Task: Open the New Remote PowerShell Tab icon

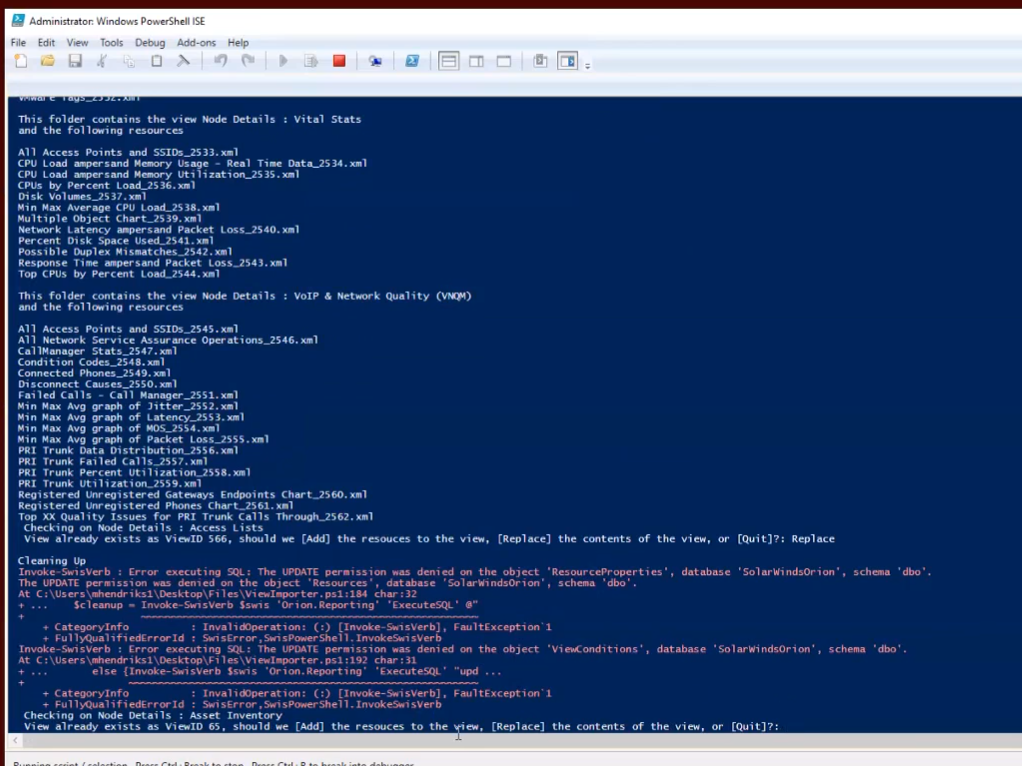Action: (375, 61)
